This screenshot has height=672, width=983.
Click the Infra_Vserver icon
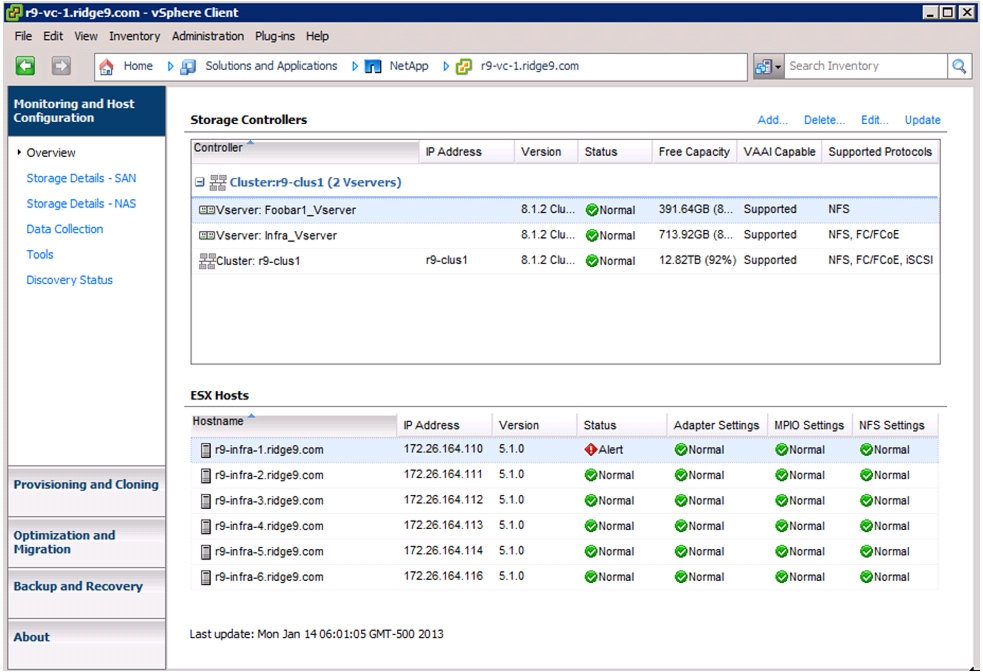coord(207,236)
